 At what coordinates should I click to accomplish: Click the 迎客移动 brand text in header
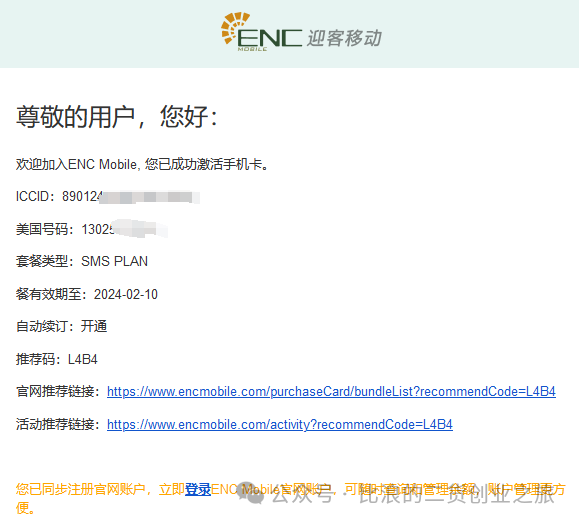point(344,38)
